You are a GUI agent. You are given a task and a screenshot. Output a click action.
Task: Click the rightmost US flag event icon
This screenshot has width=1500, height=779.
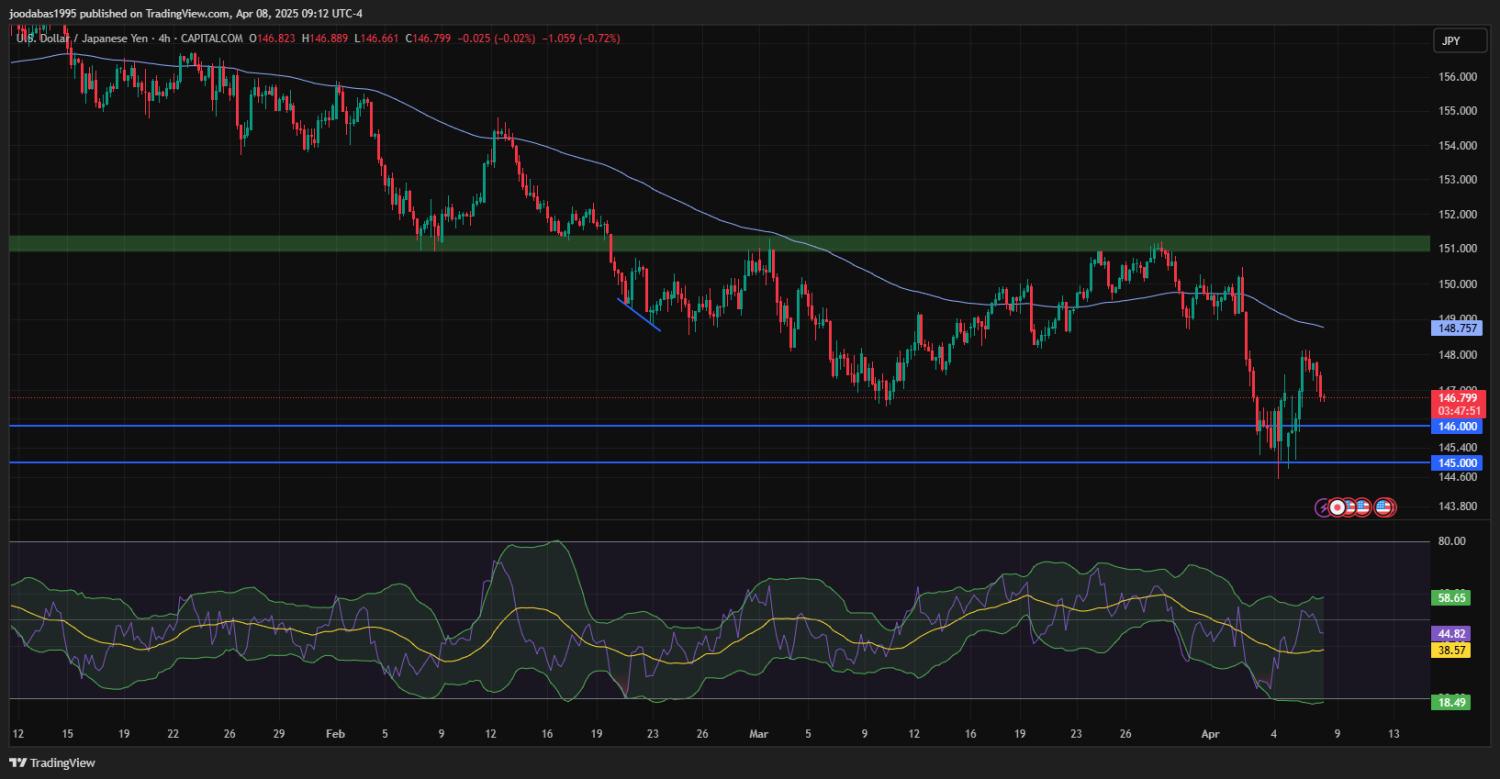(1384, 507)
